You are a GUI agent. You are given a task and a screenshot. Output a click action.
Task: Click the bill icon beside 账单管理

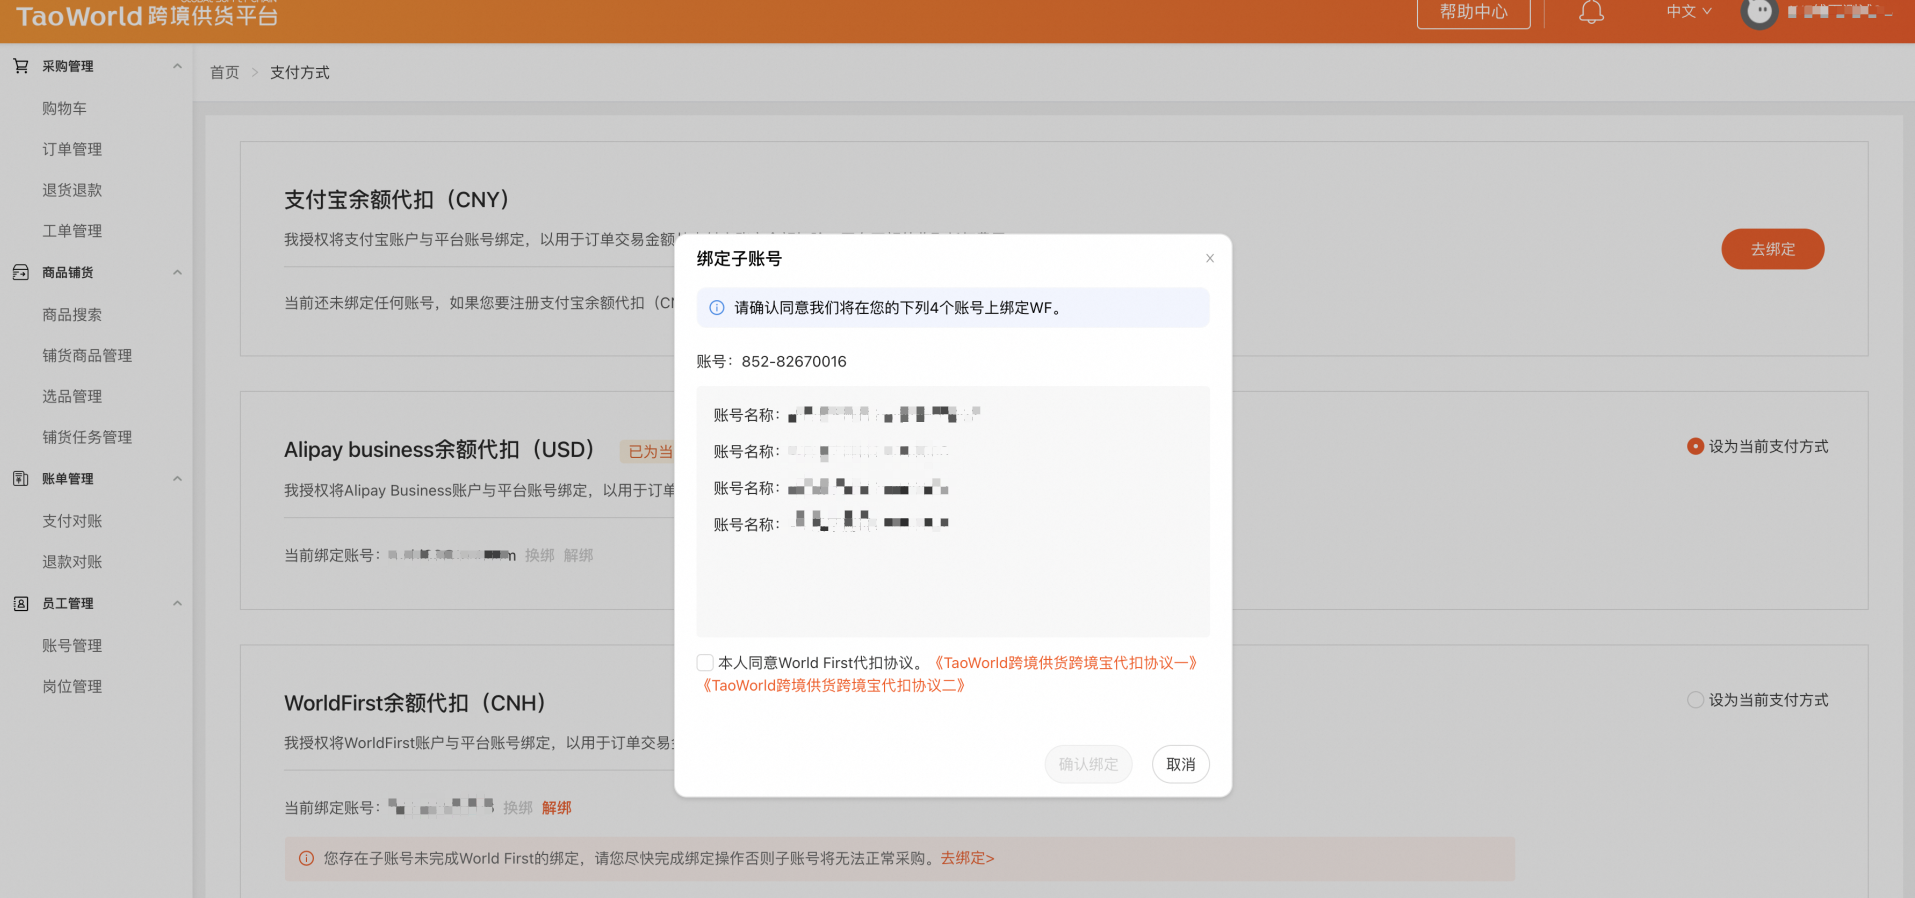pyautogui.click(x=21, y=479)
